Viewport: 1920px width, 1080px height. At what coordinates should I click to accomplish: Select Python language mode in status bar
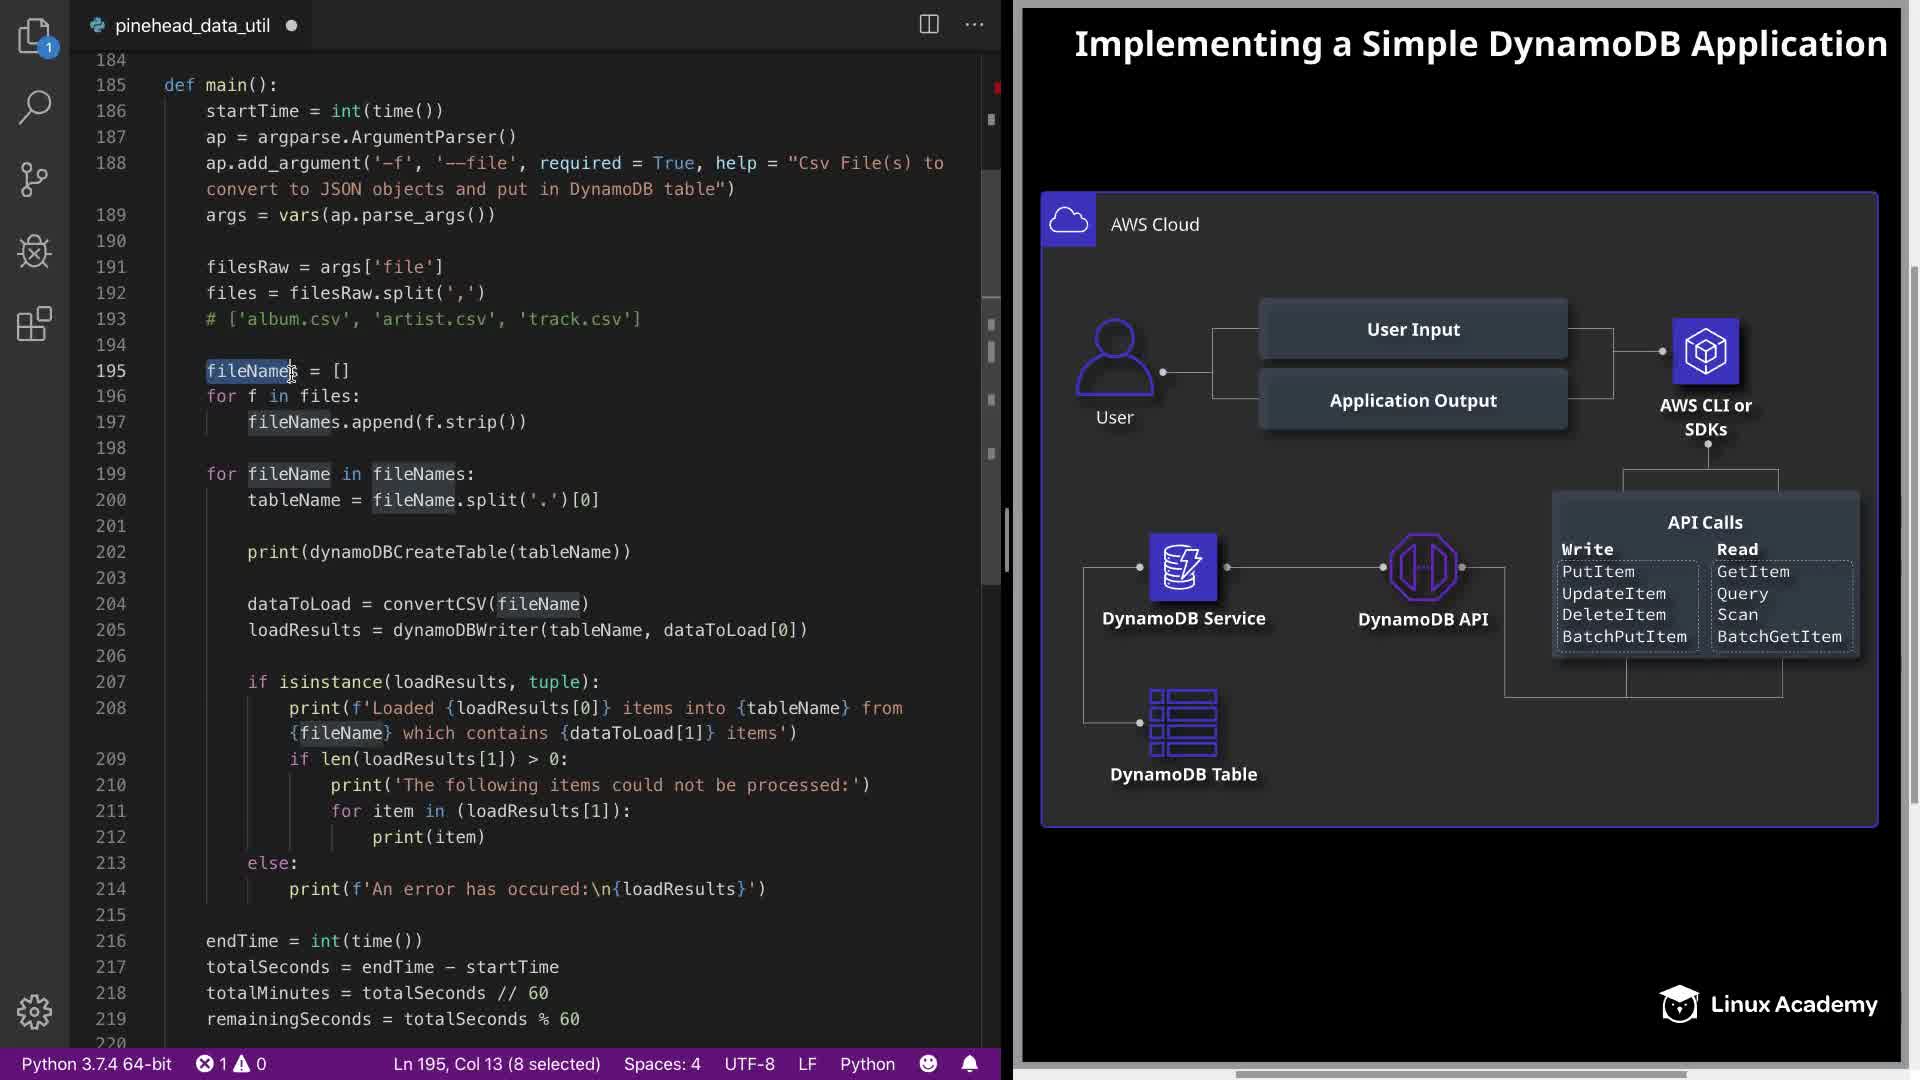pos(867,1064)
